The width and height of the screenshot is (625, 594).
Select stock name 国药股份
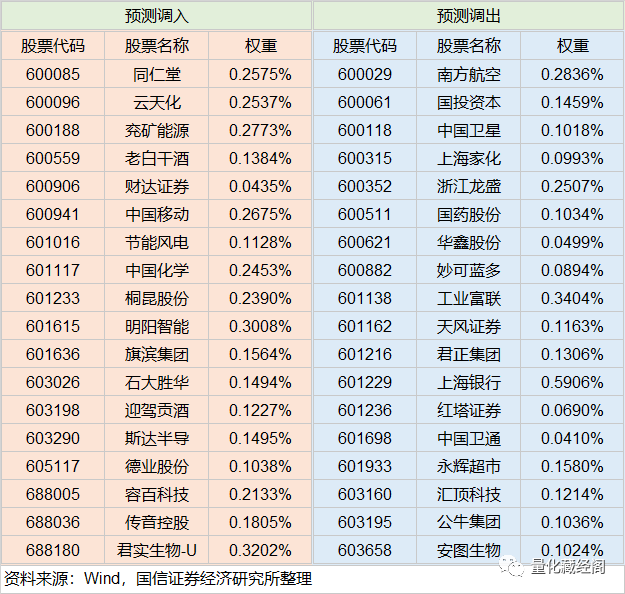pos(469,214)
